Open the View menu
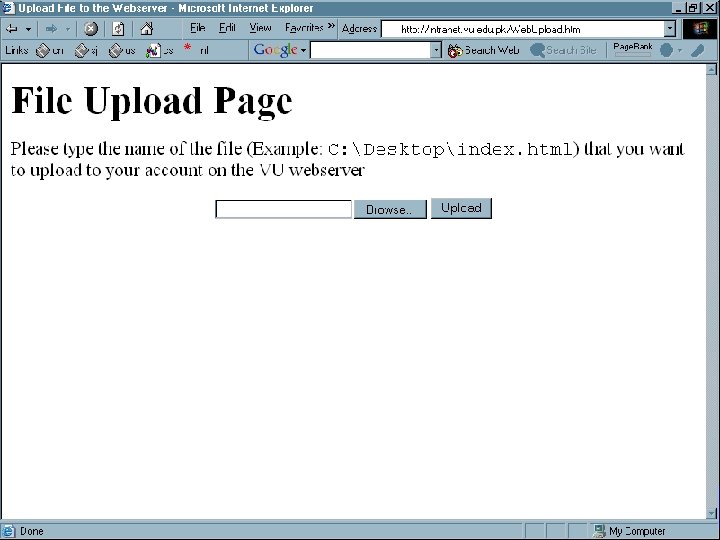The height and width of the screenshot is (540, 720). (x=260, y=28)
